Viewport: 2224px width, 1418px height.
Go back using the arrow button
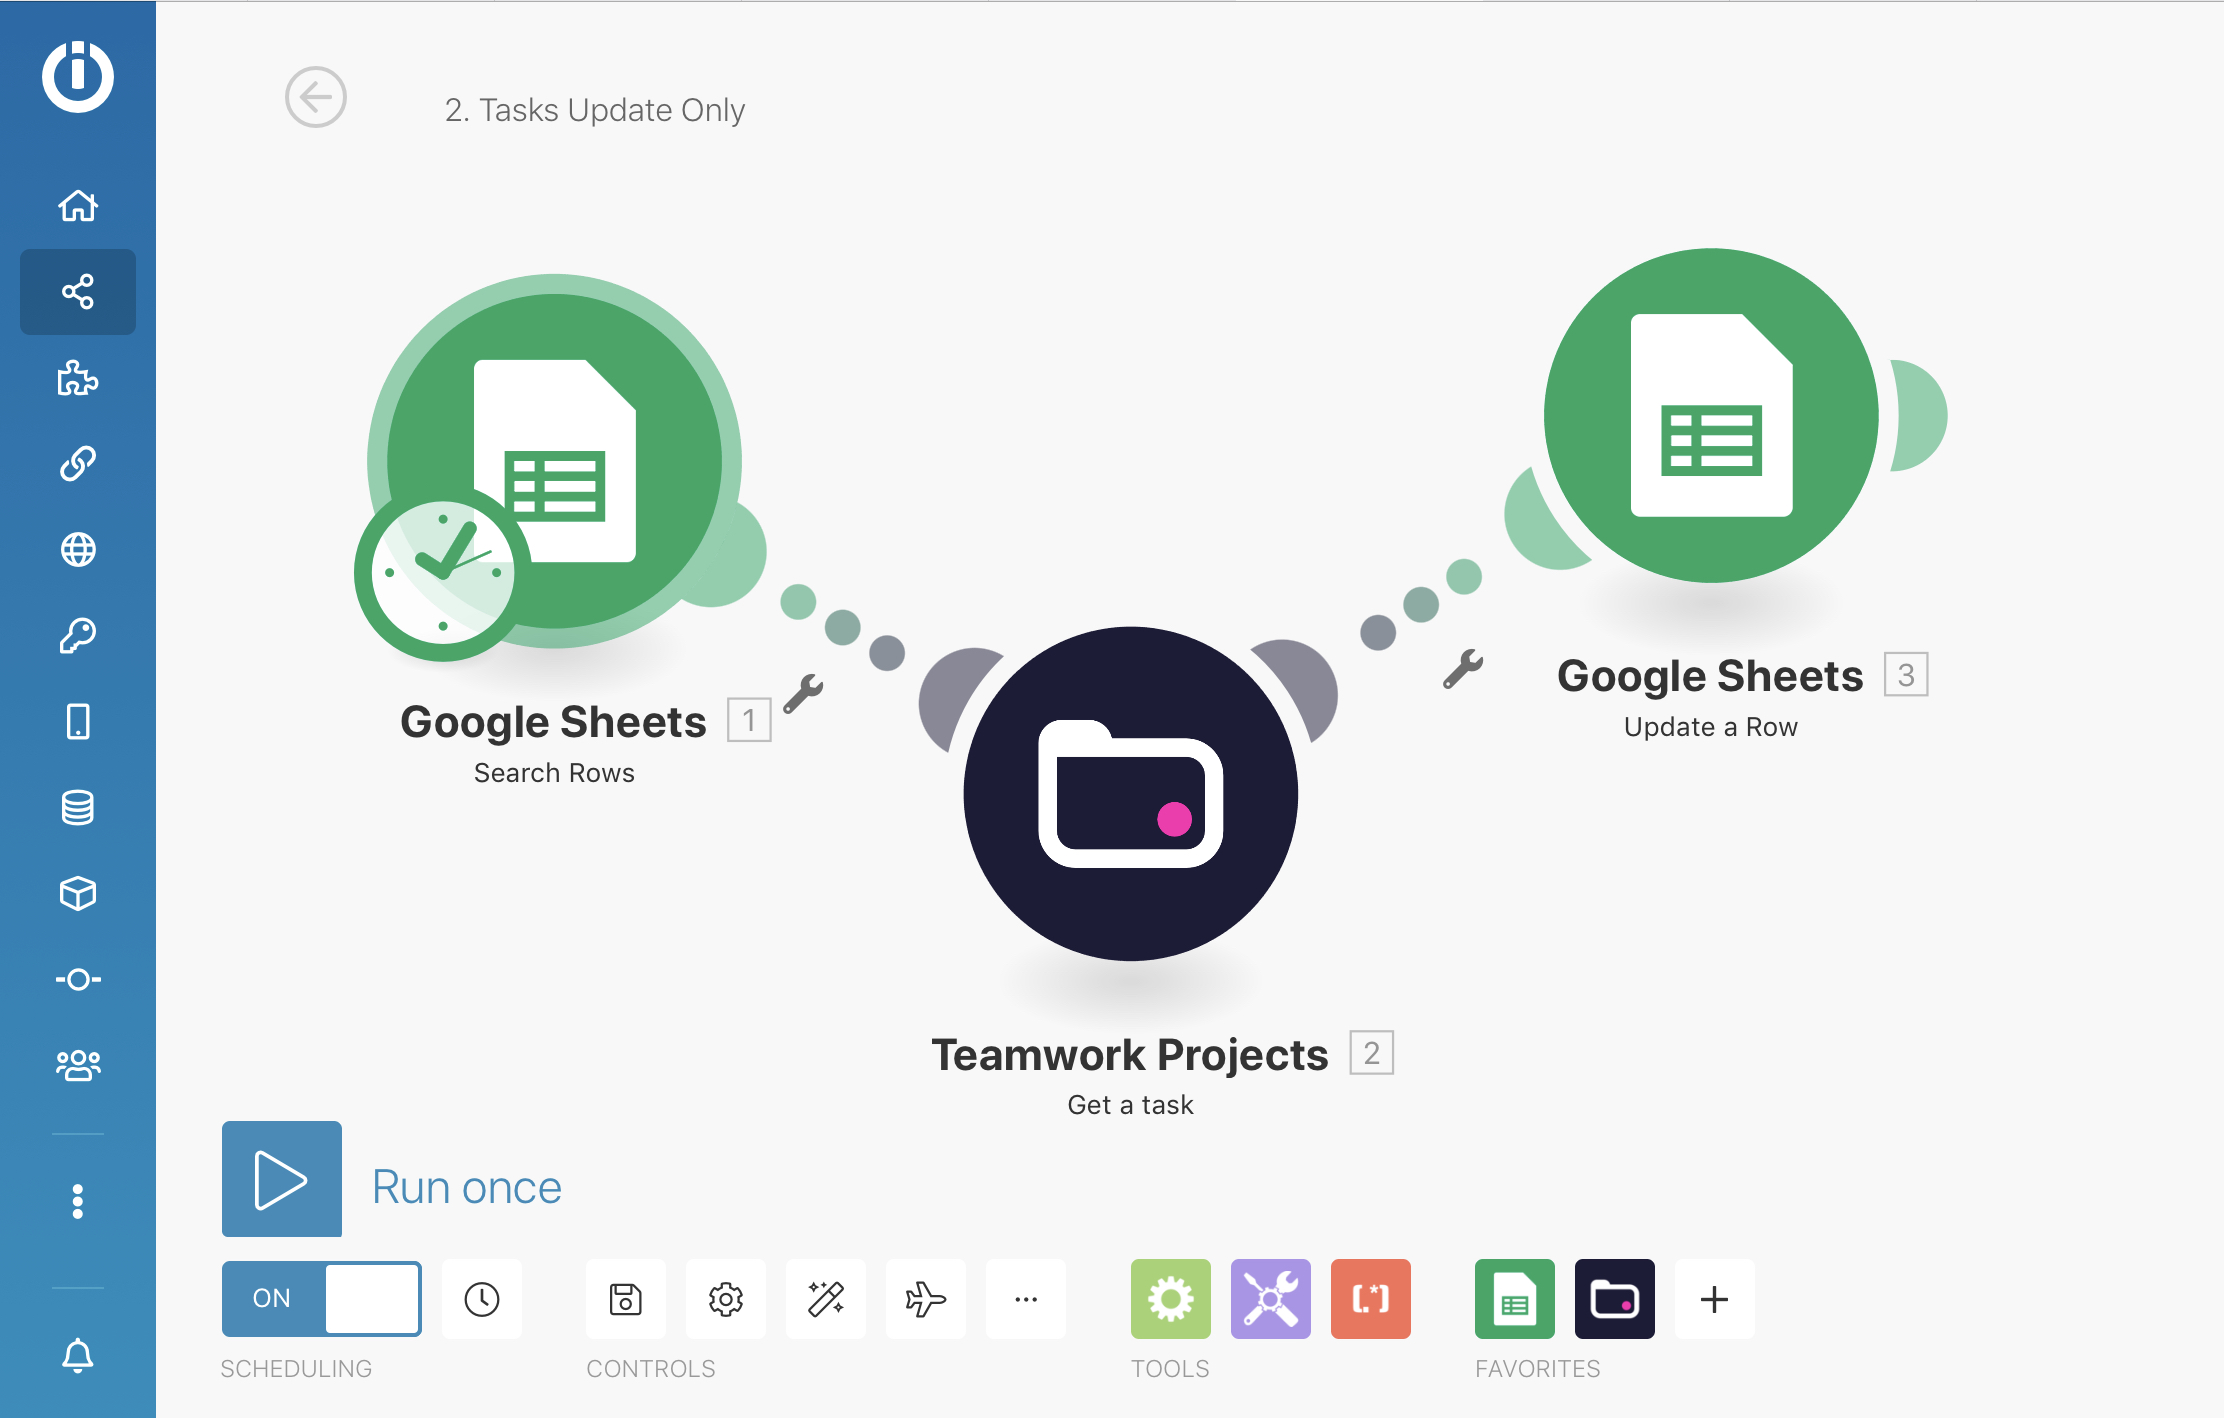point(316,98)
